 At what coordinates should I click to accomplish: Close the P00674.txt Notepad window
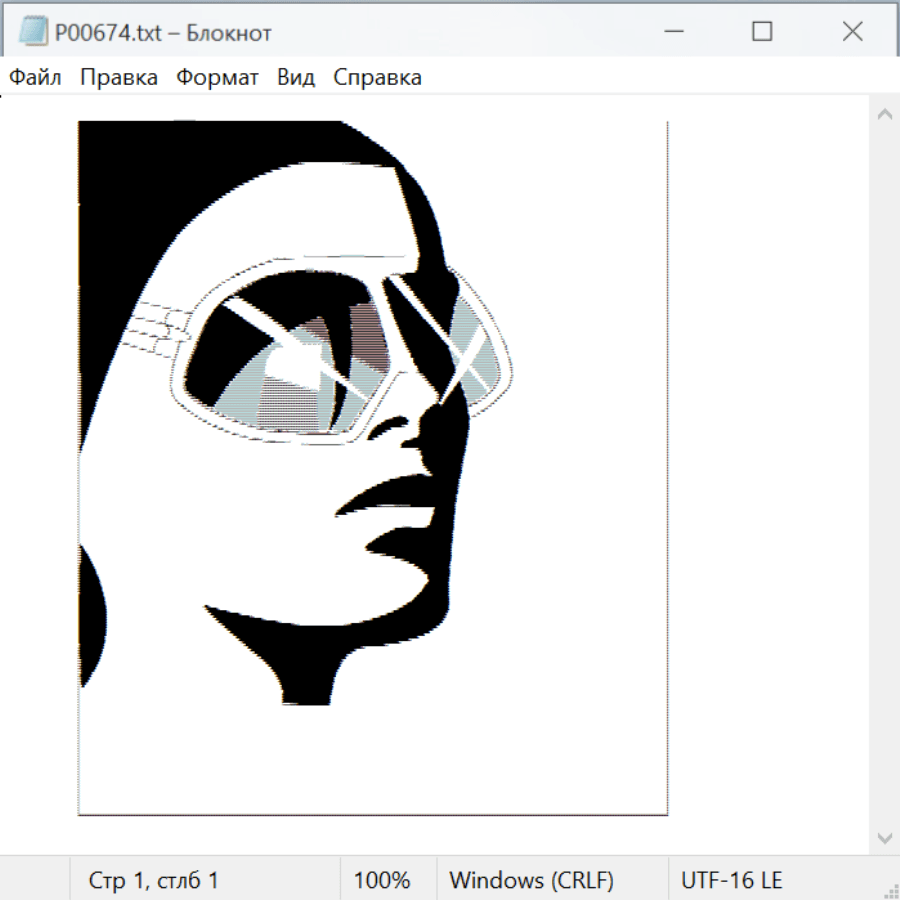[x=852, y=32]
